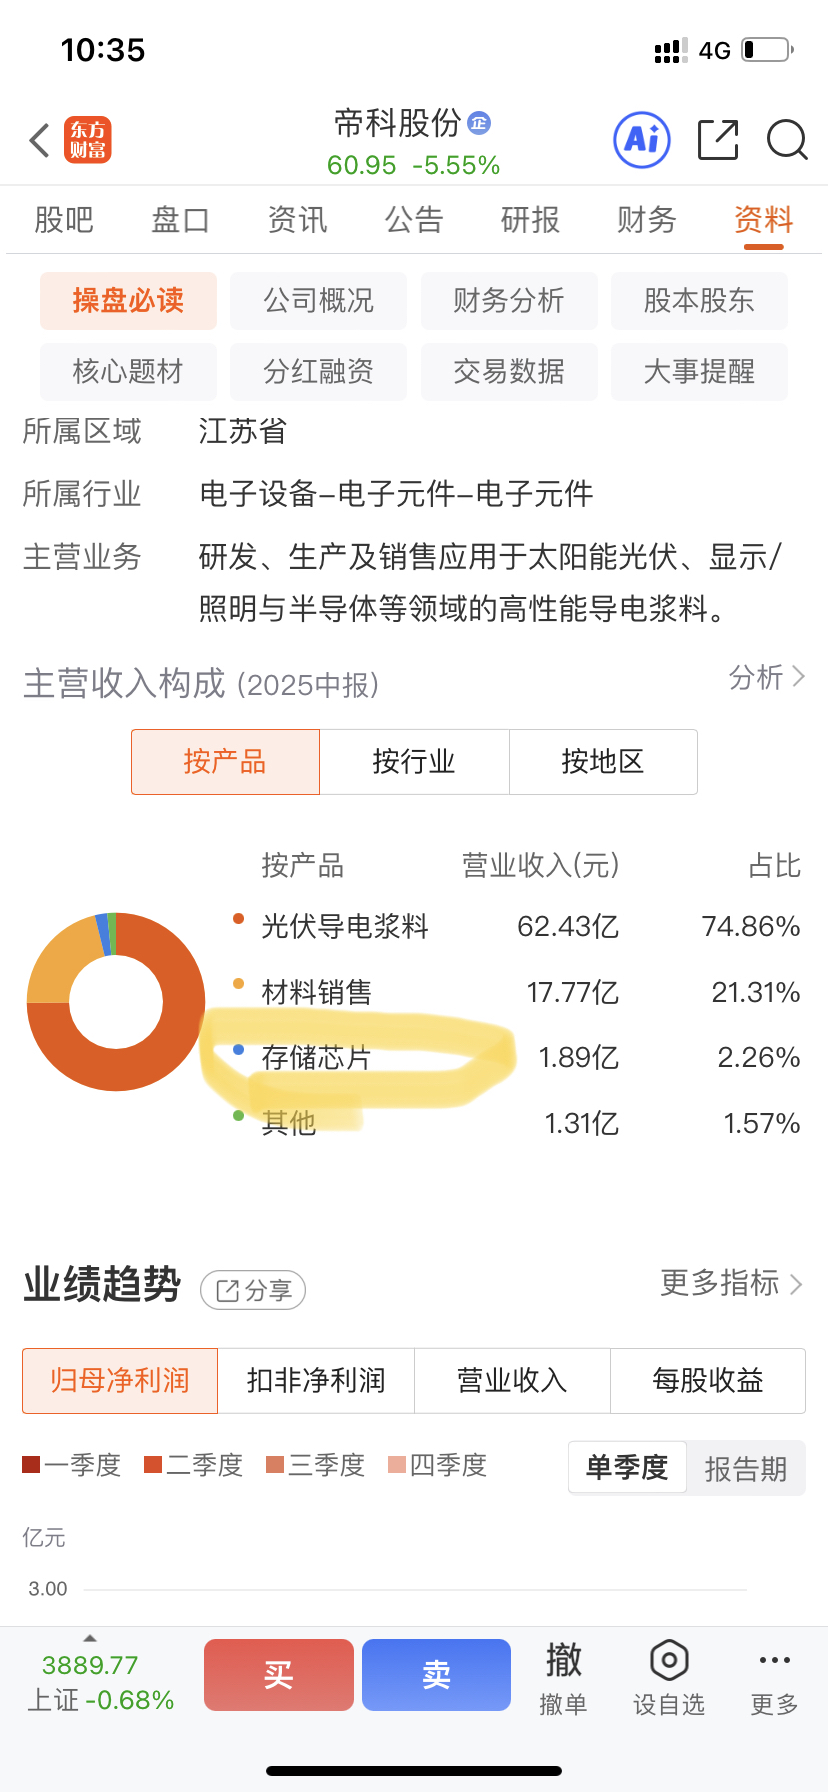This screenshot has width=828, height=1792.
Task: Open search with magnifier icon
Action: click(x=787, y=140)
